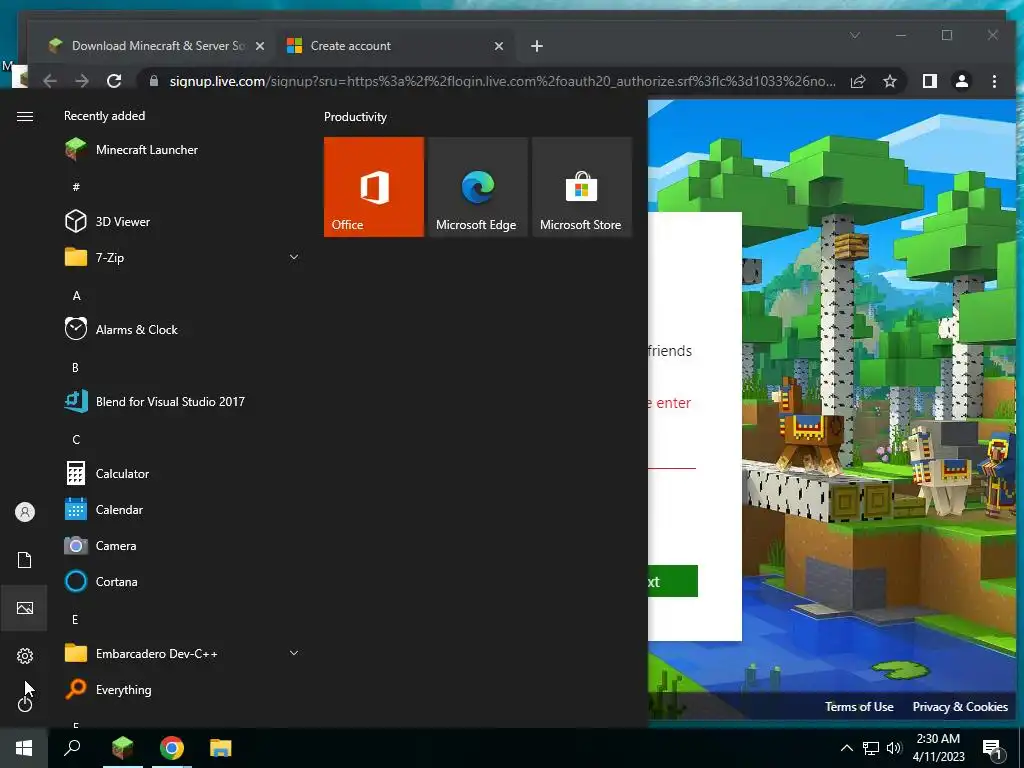This screenshot has height=768, width=1024.
Task: Toggle Chrome side panel
Action: pyautogui.click(x=930, y=81)
